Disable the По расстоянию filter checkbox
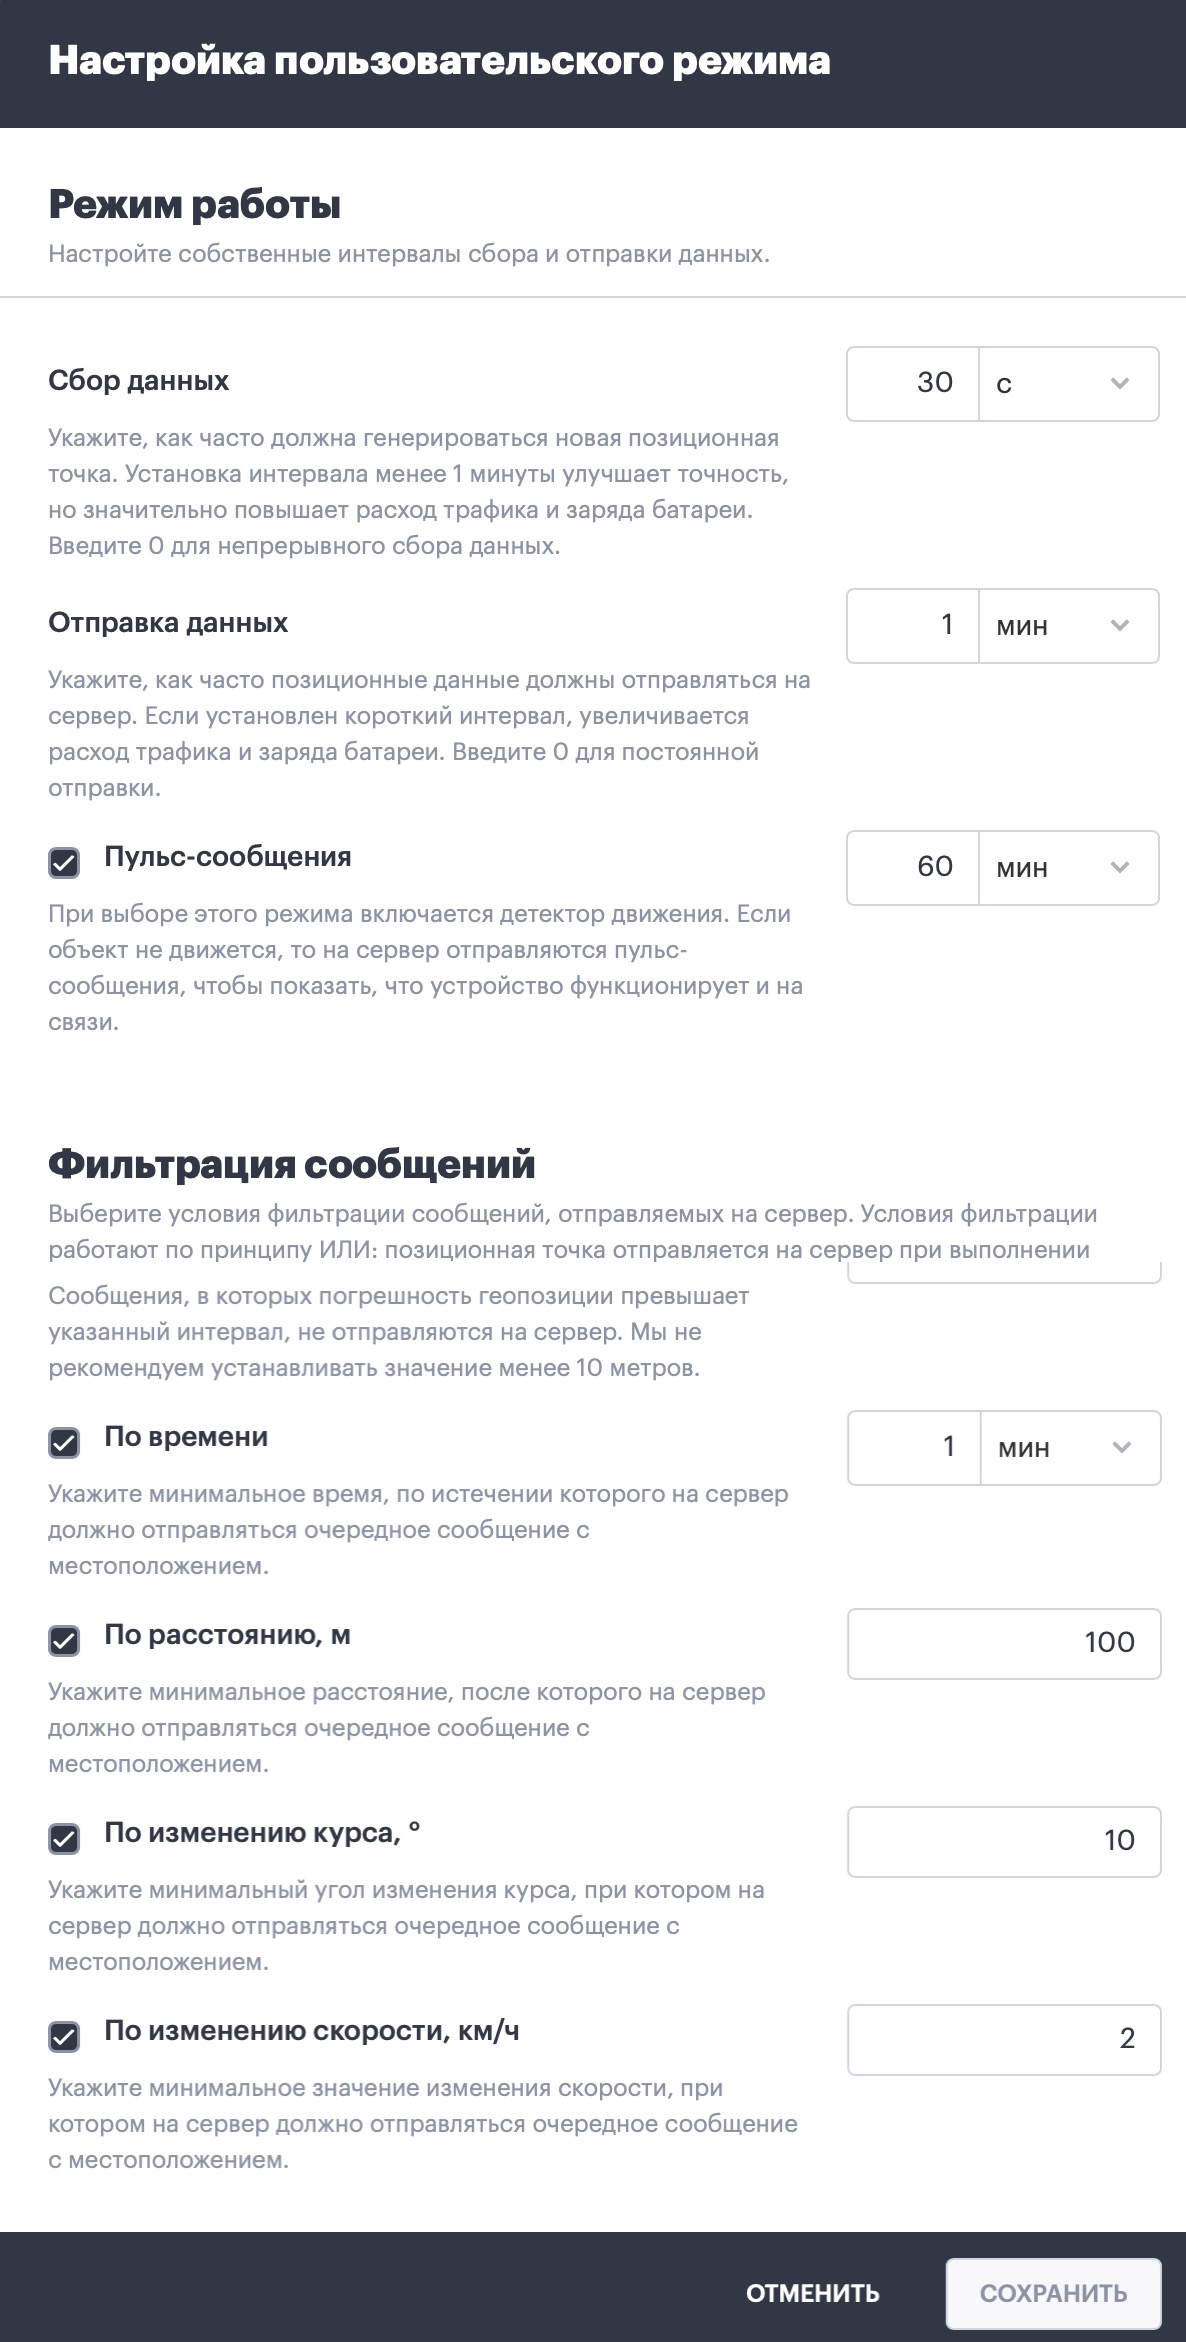 [x=64, y=1641]
